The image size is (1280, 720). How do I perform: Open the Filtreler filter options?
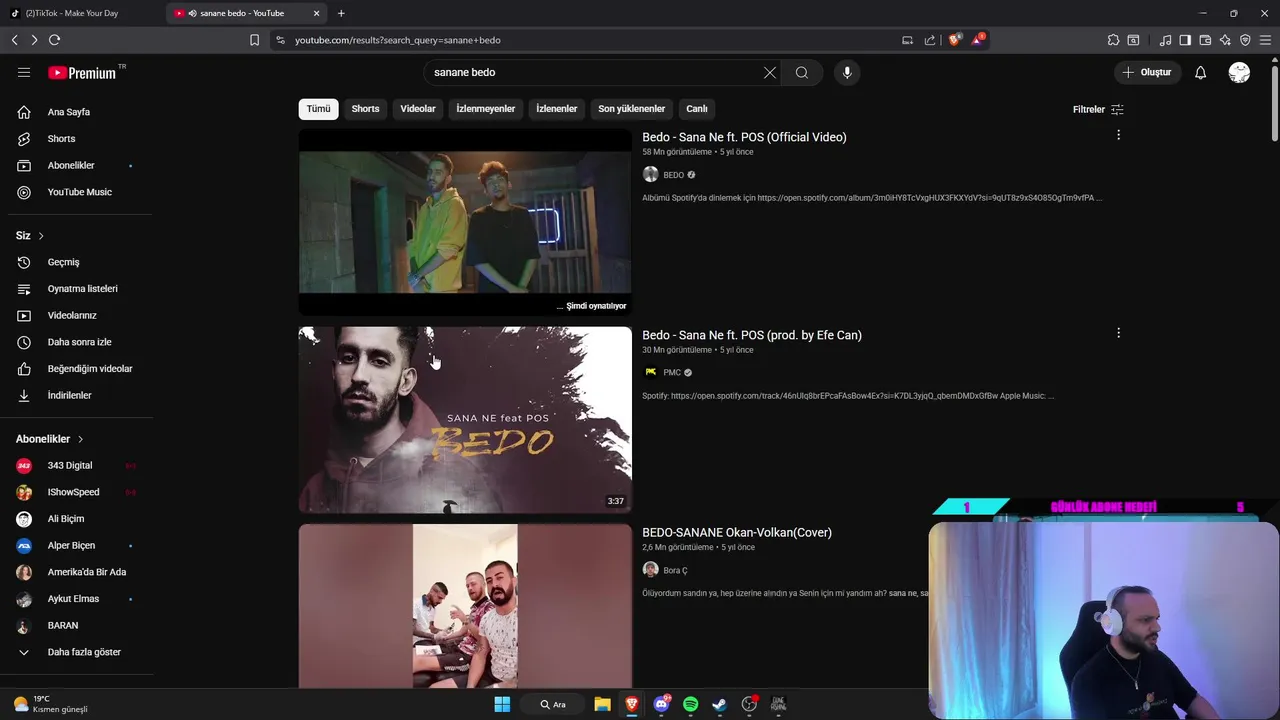coord(1098,109)
